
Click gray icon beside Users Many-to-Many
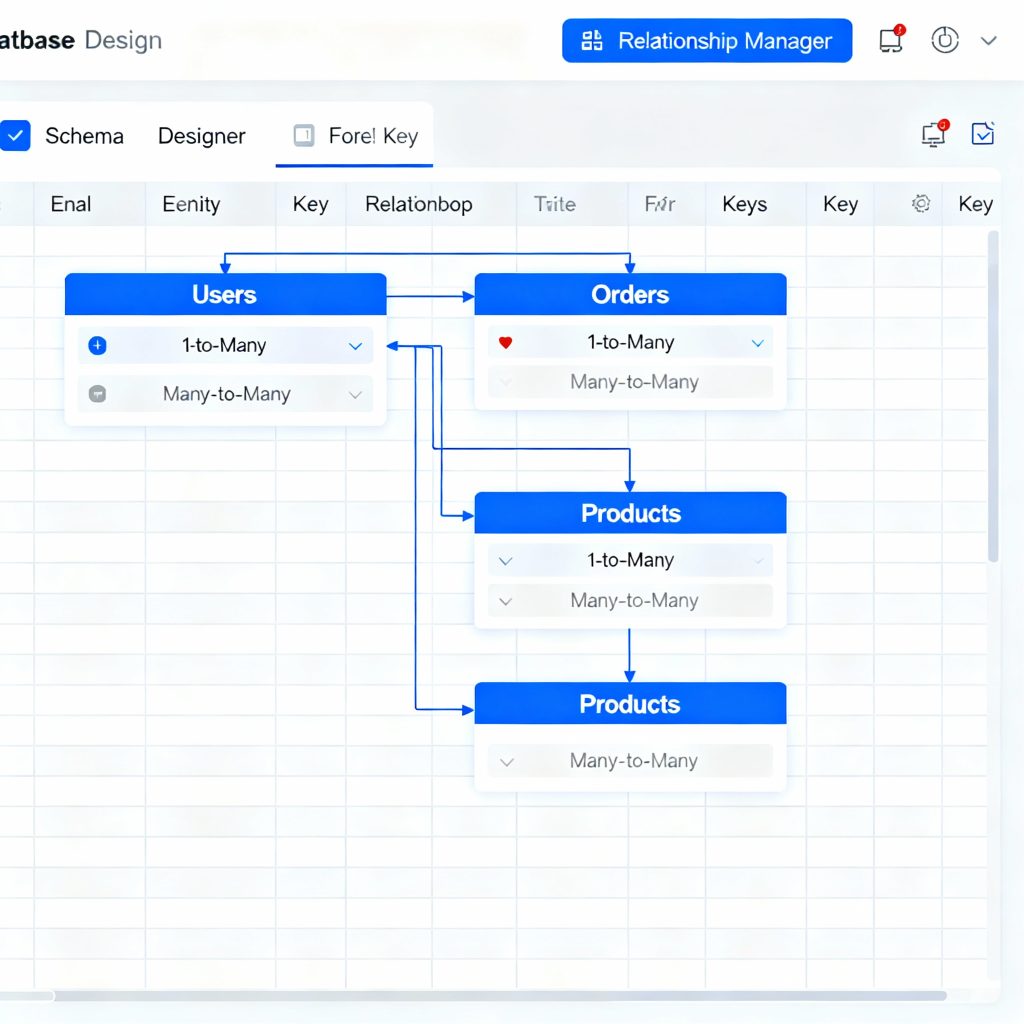coord(97,394)
